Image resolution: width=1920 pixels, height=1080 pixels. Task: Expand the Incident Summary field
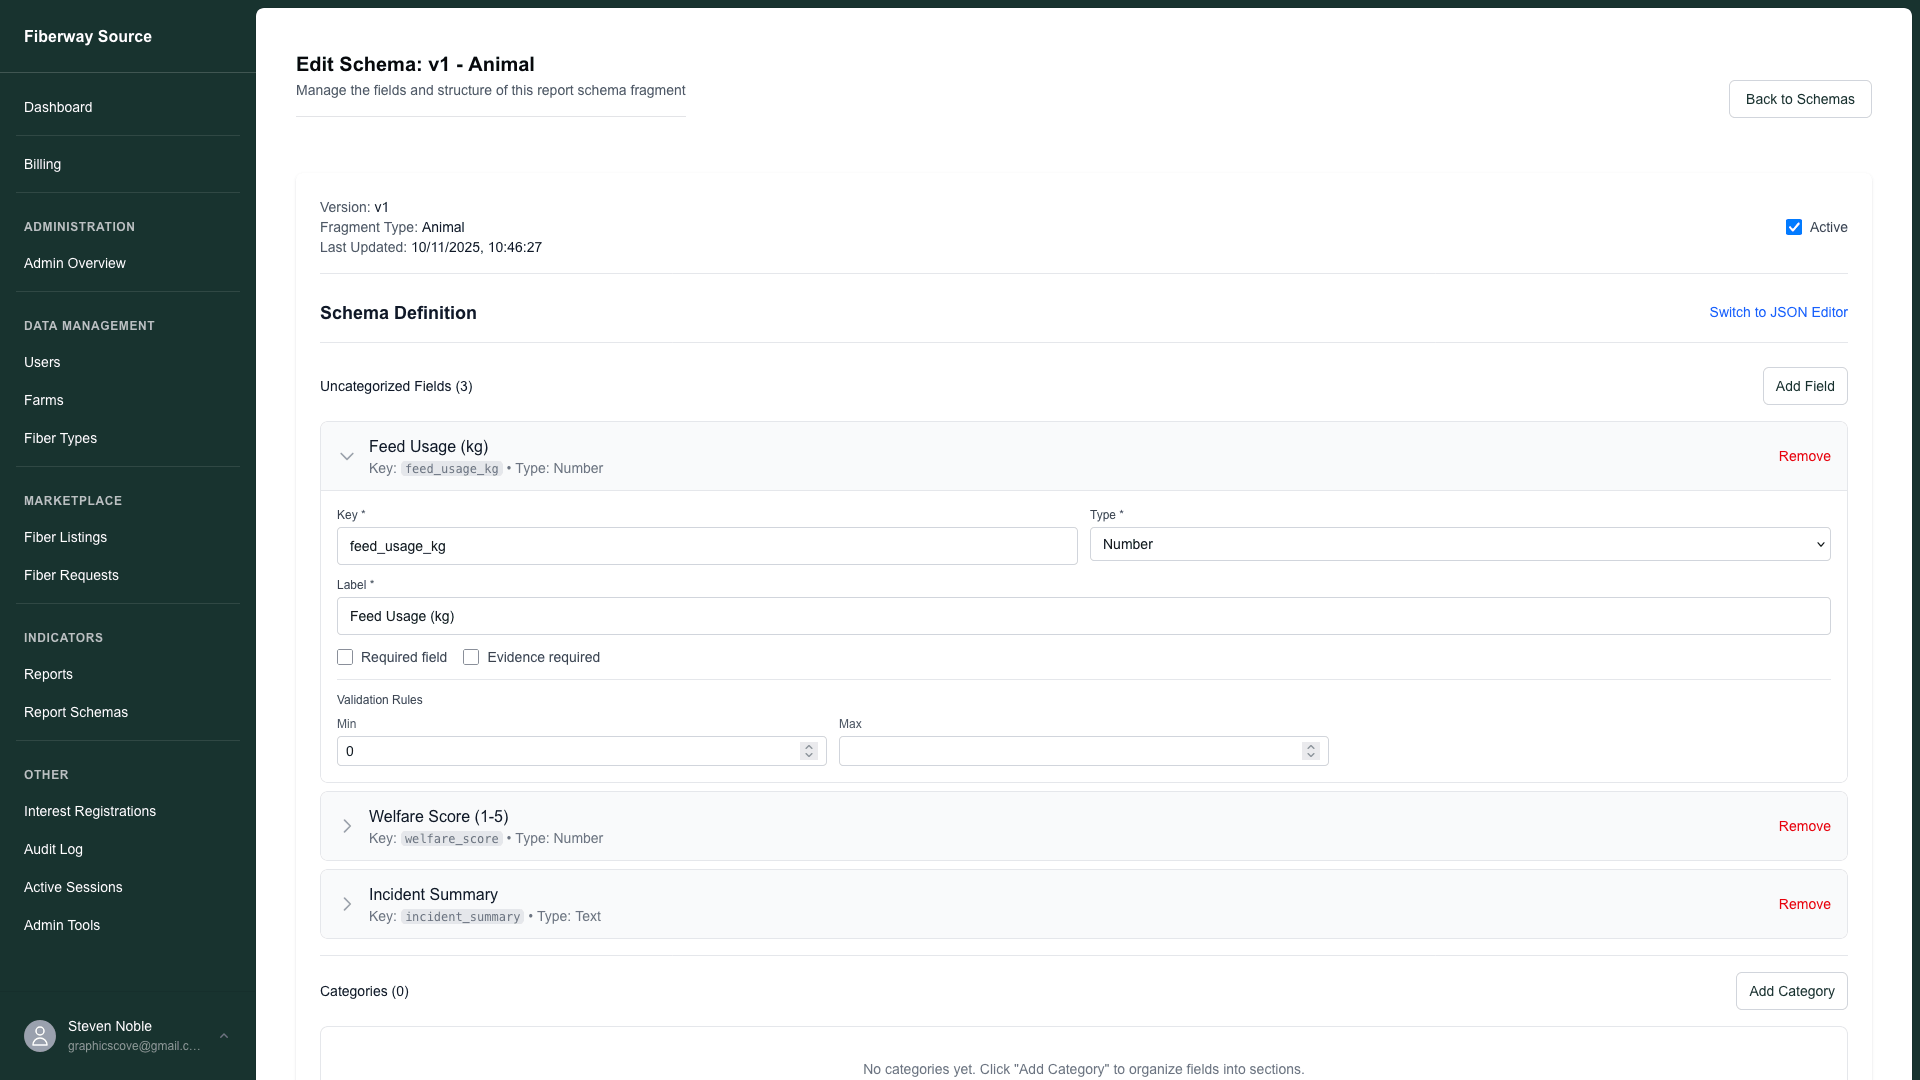click(x=347, y=904)
